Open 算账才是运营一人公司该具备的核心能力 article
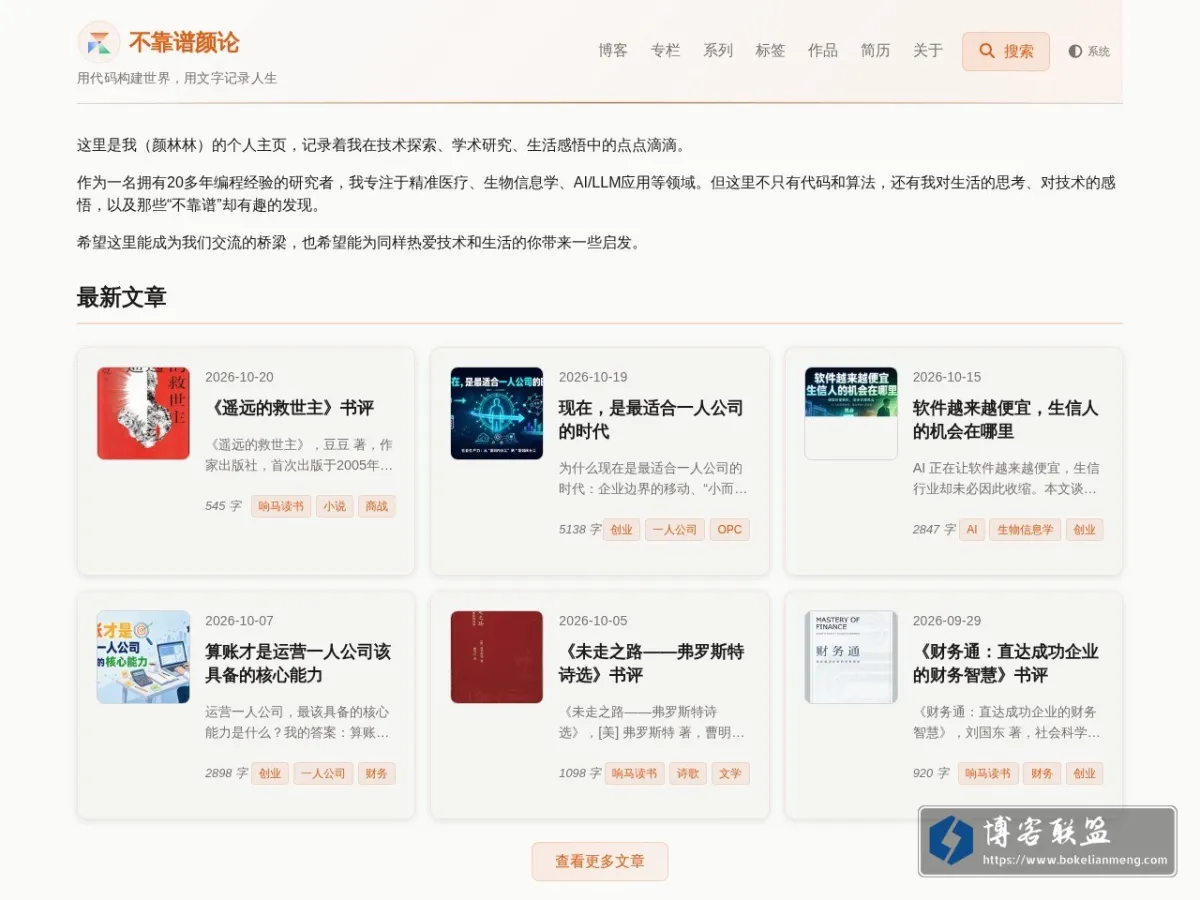The width and height of the screenshot is (1200, 900). 298,664
